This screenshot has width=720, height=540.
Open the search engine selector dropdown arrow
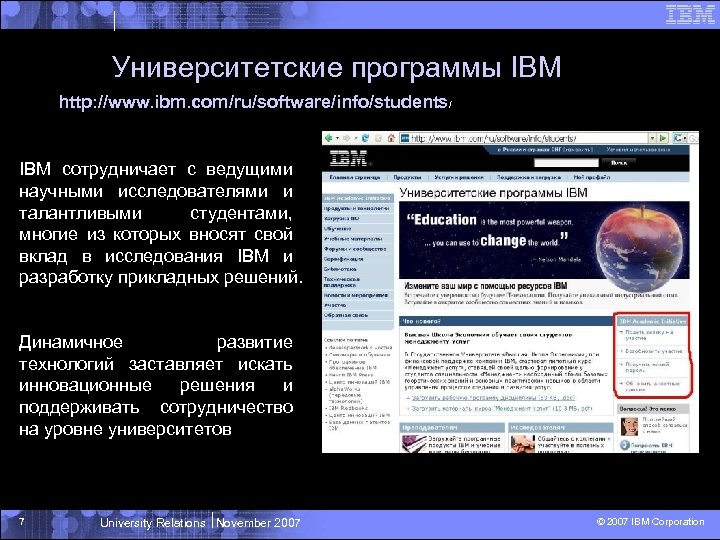tap(685, 138)
